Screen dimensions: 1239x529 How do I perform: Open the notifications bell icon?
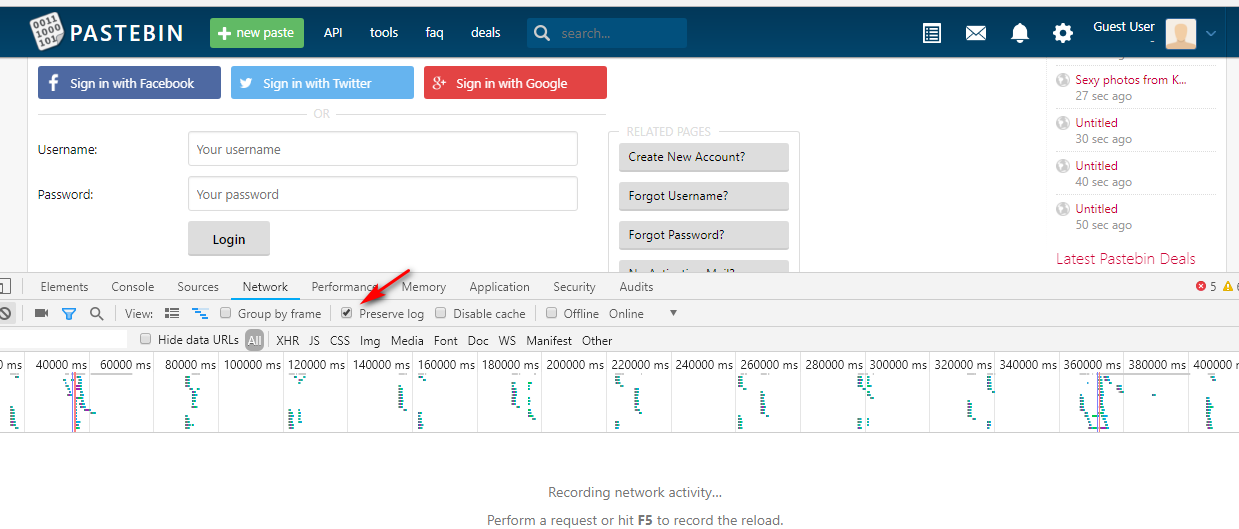pos(1019,33)
